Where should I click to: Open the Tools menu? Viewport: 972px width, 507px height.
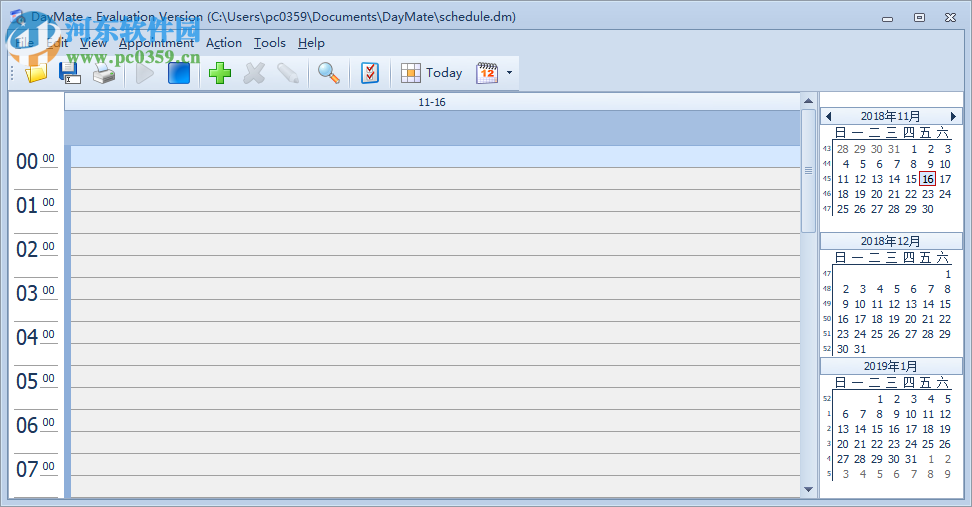coord(270,43)
